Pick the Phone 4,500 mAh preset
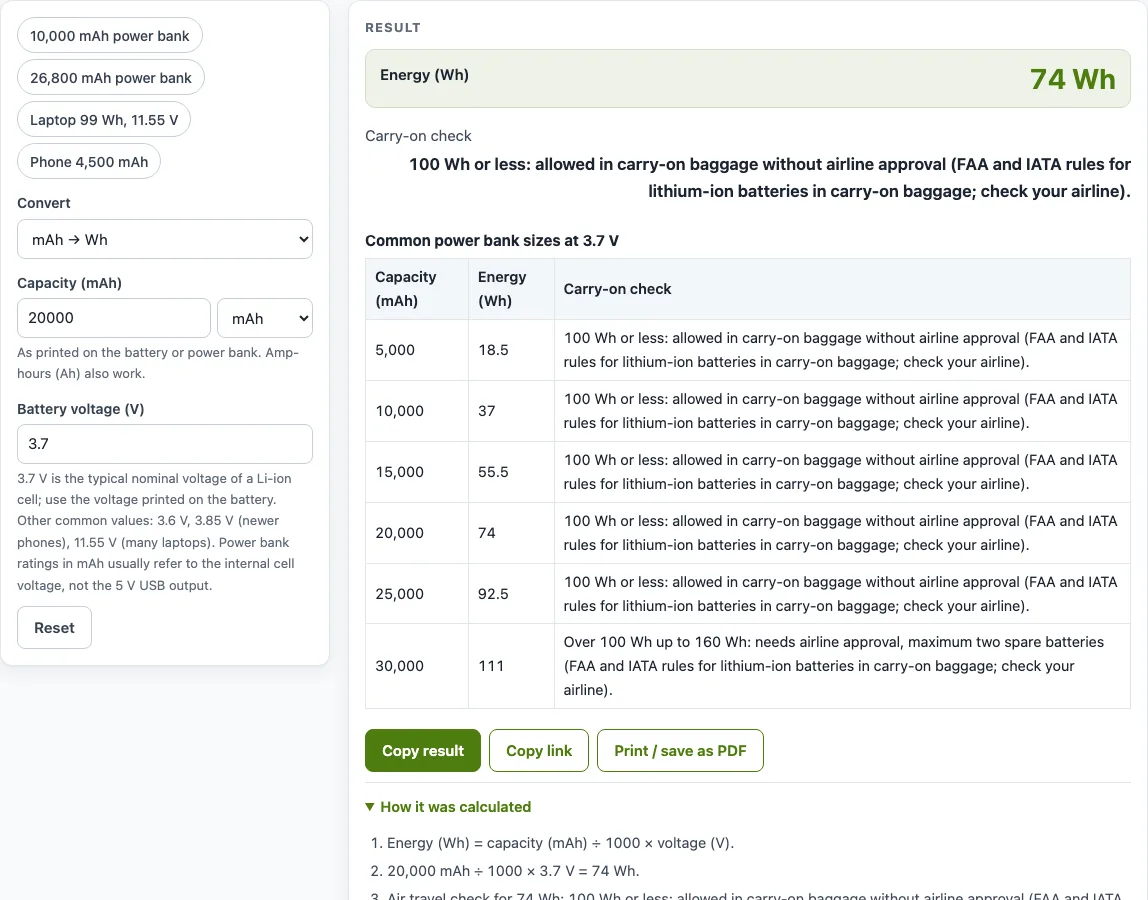The height and width of the screenshot is (900, 1148). click(x=89, y=162)
